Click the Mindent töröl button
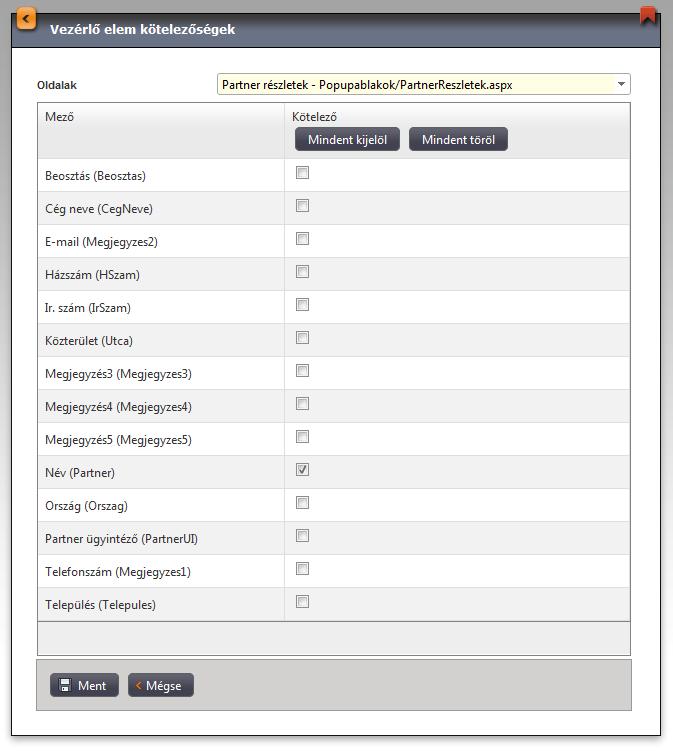This screenshot has width=673, height=751. (x=458, y=139)
